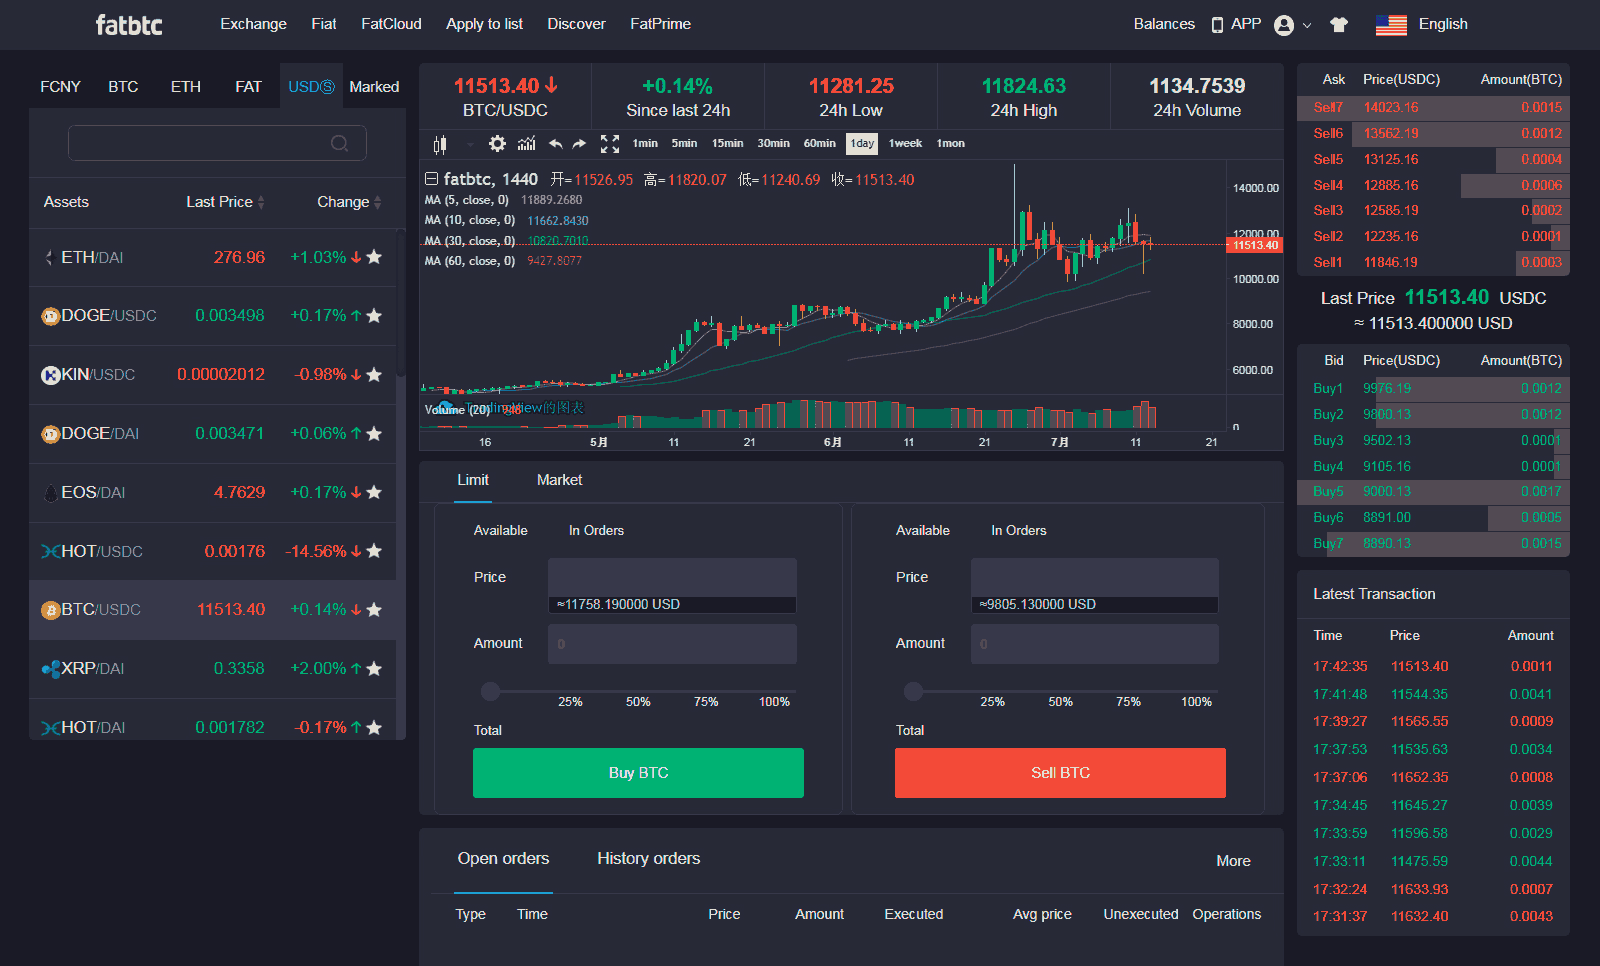The width and height of the screenshot is (1600, 966).
Task: Click the US flag language icon
Action: [x=1391, y=25]
